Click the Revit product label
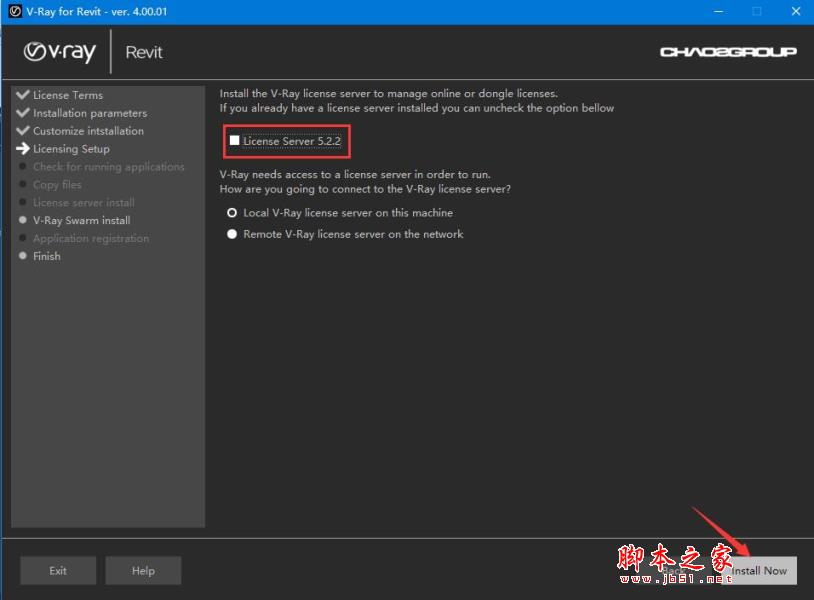 [x=144, y=52]
